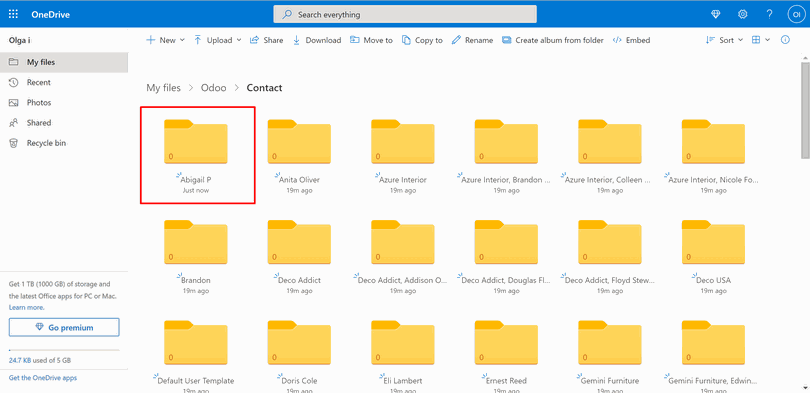Open the Gemini Furniture folder

click(610, 343)
